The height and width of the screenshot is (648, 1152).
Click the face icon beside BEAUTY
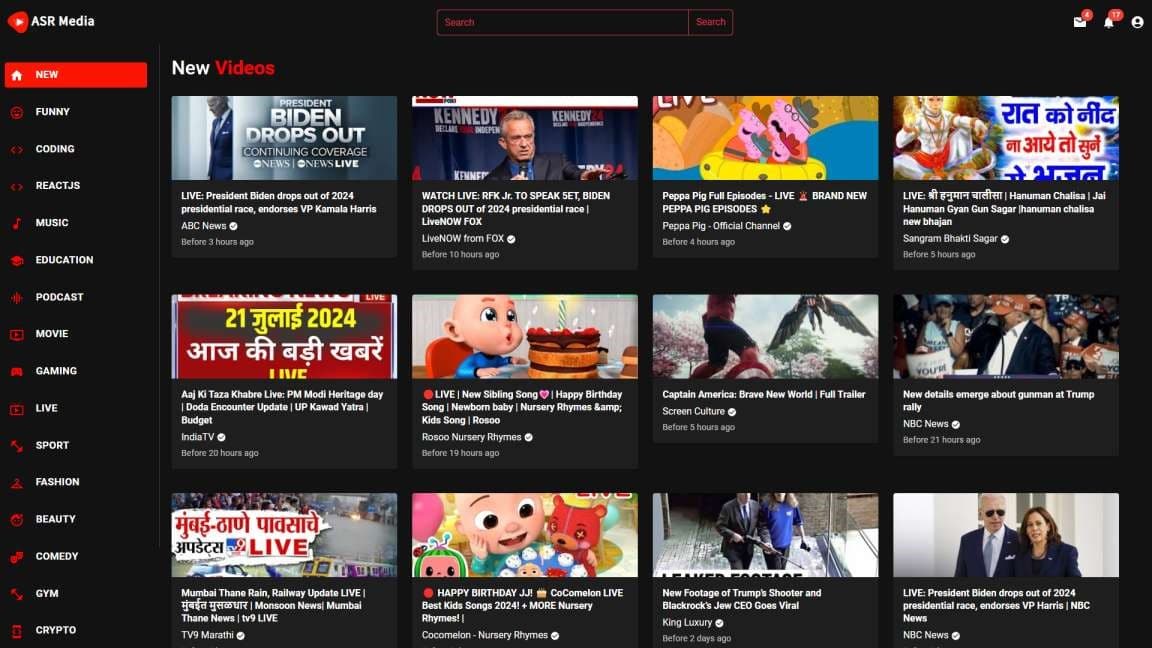tap(17, 519)
